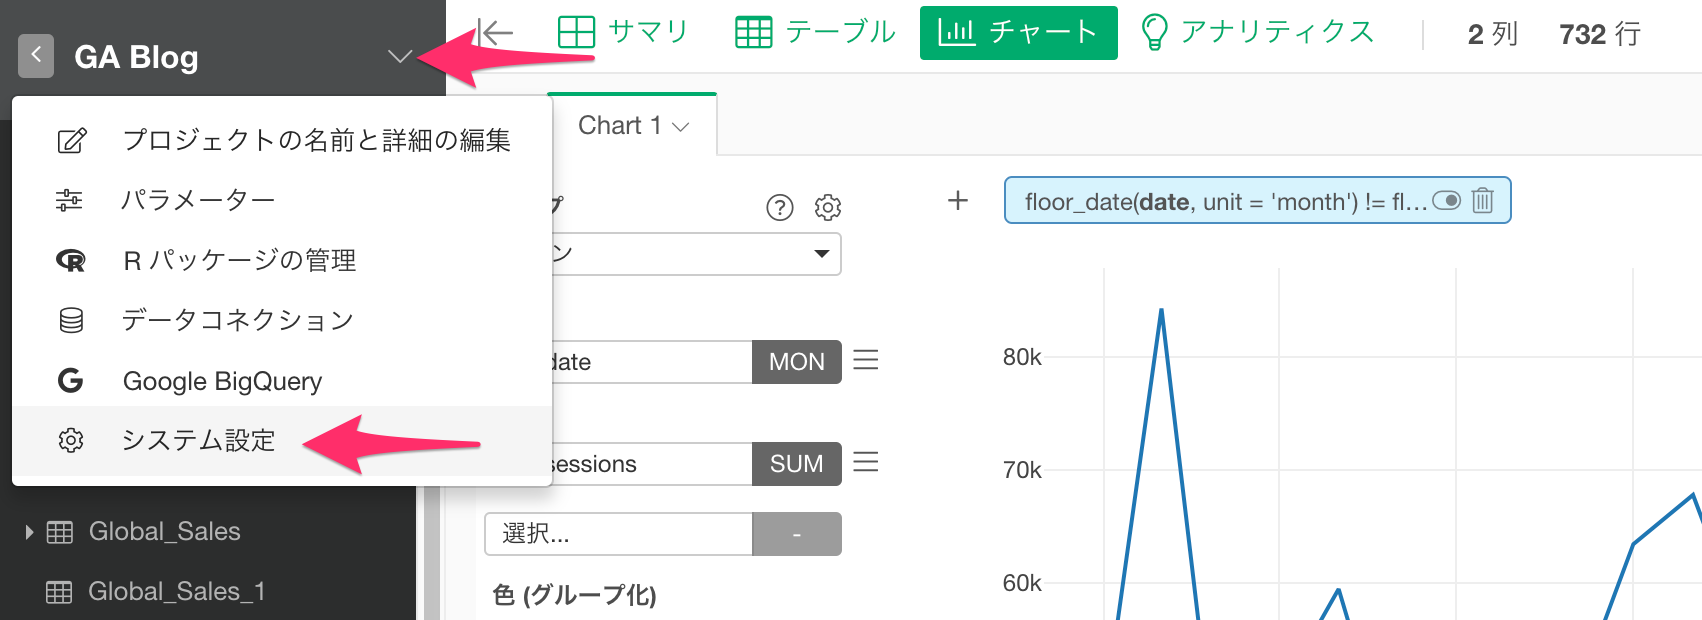Open chart settings gear icon
This screenshot has height=620, width=1702.
coord(828,207)
